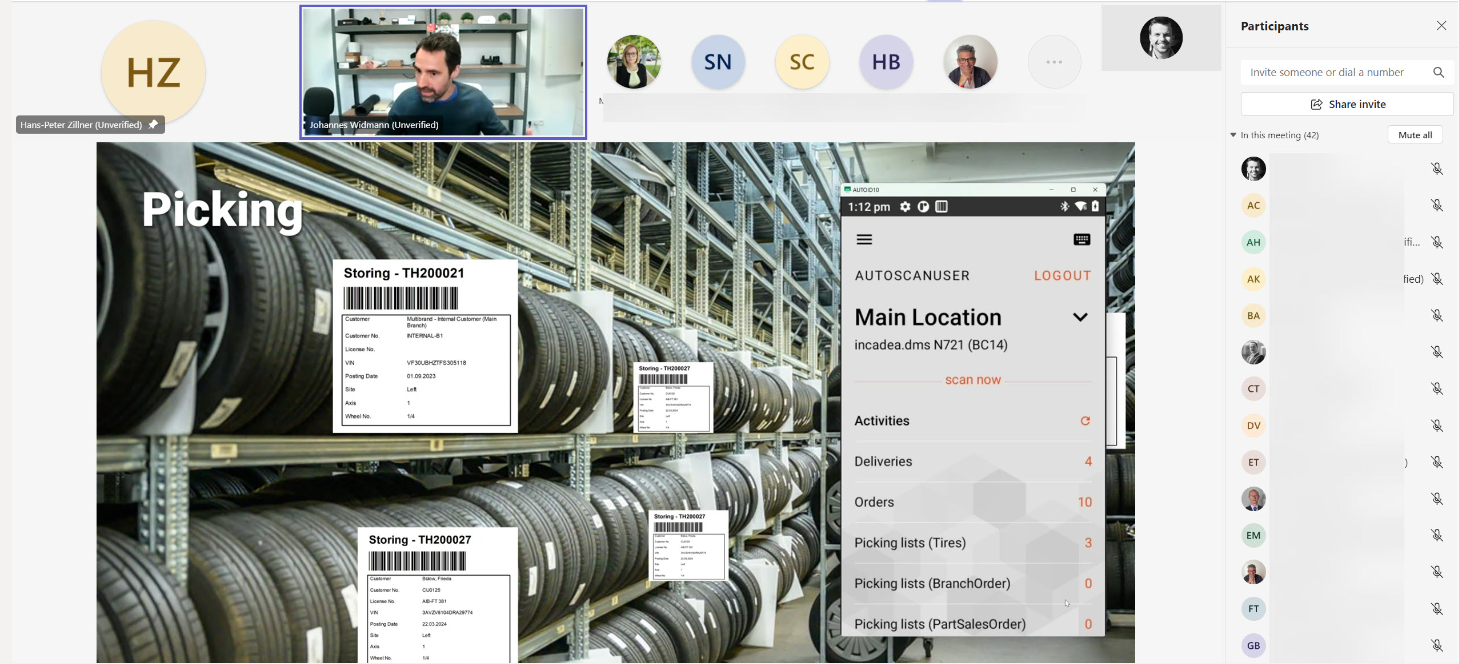The height and width of the screenshot is (664, 1459).
Task: Open Picking lists (Tires)
Action: pyautogui.click(x=973, y=543)
